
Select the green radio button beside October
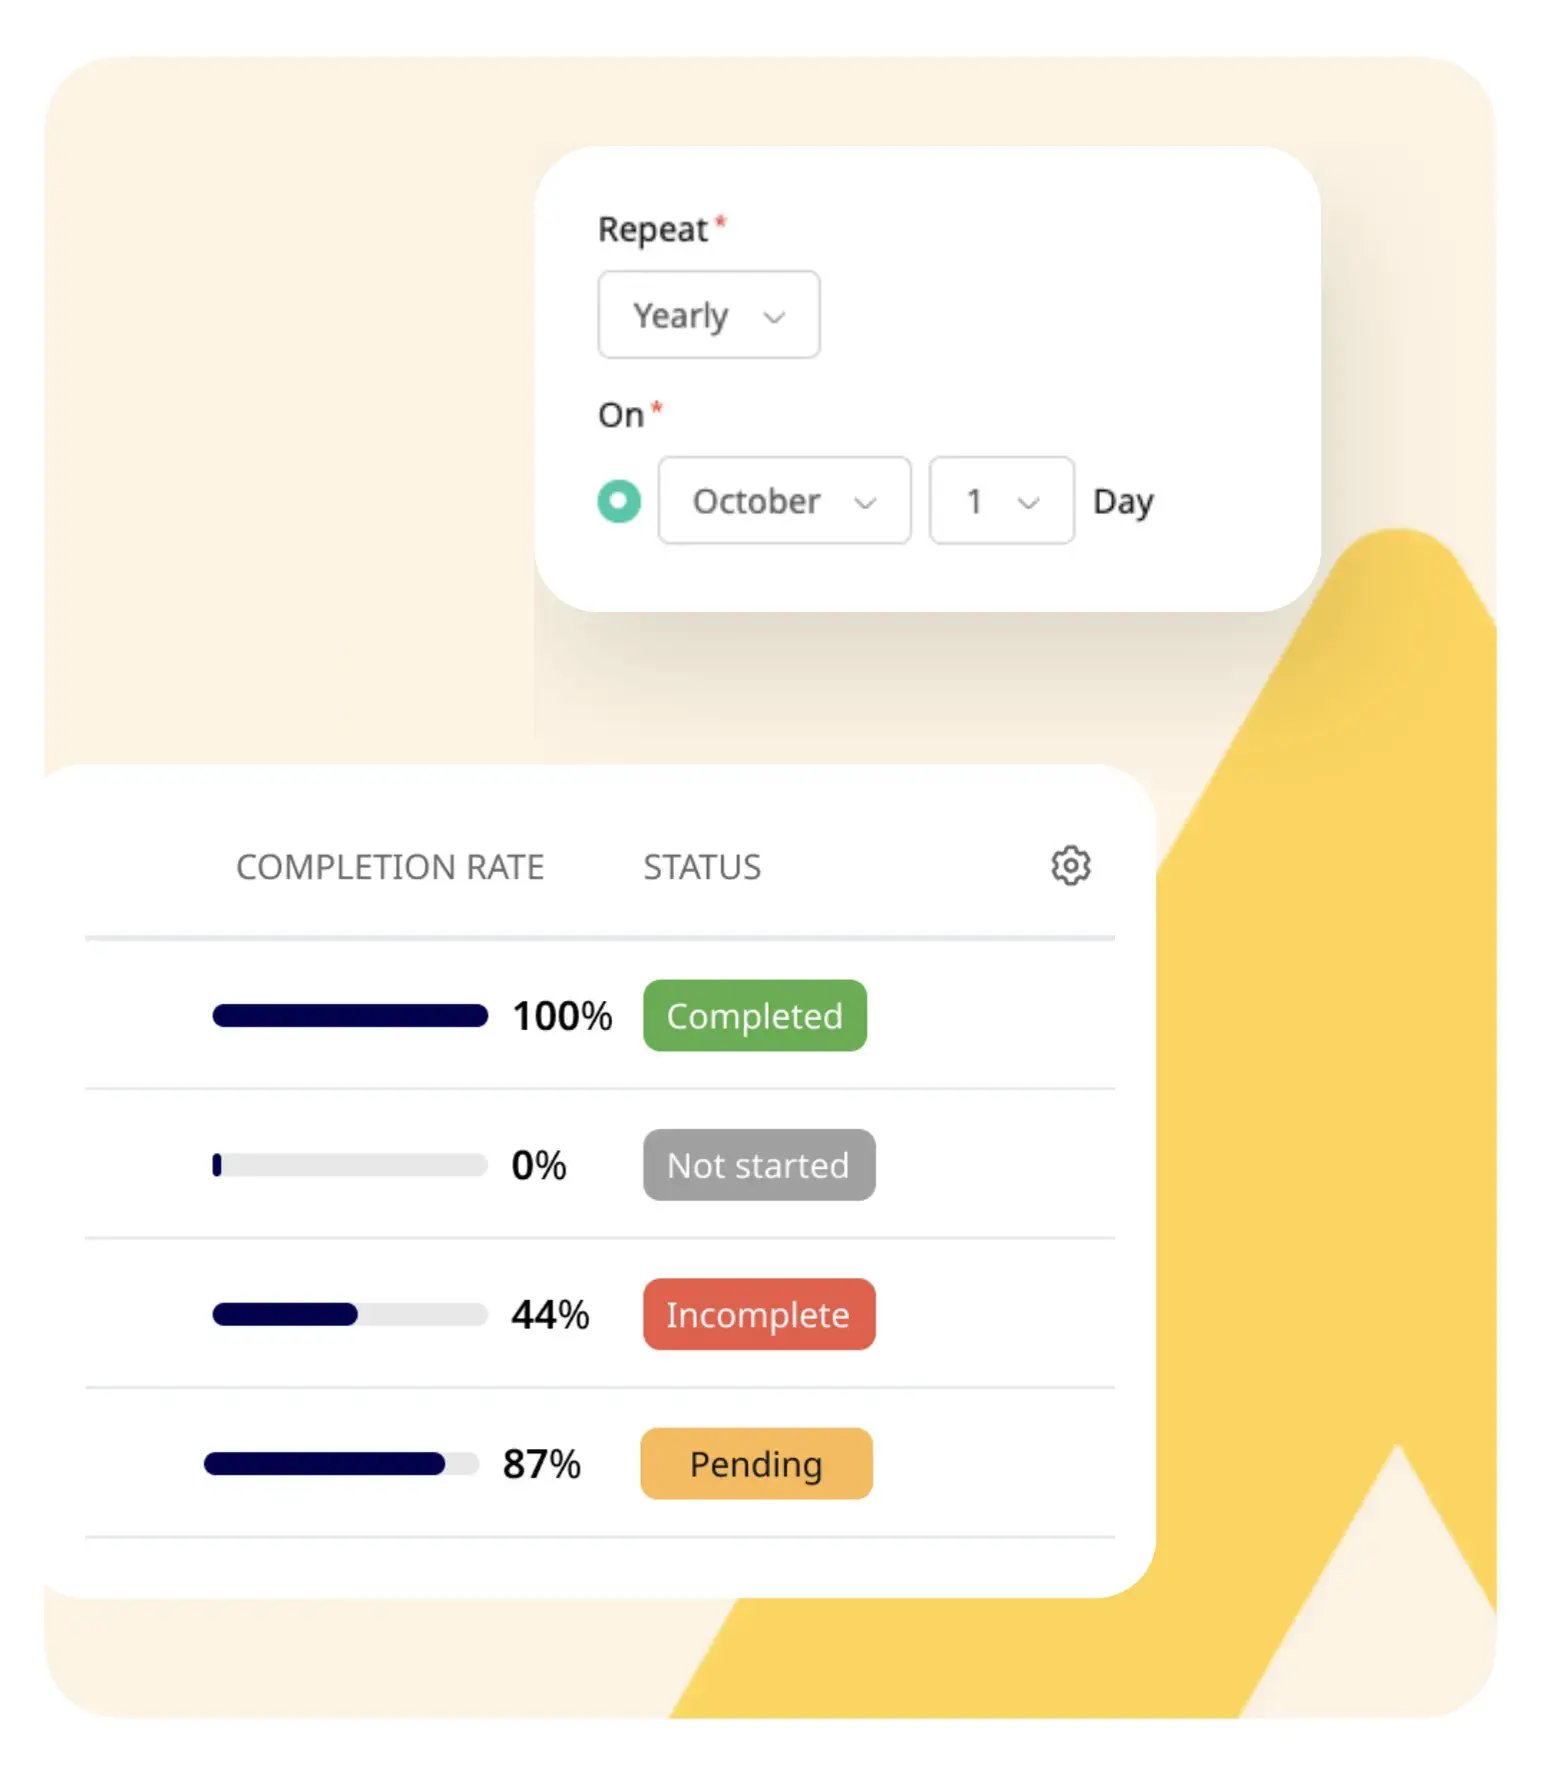click(x=619, y=501)
